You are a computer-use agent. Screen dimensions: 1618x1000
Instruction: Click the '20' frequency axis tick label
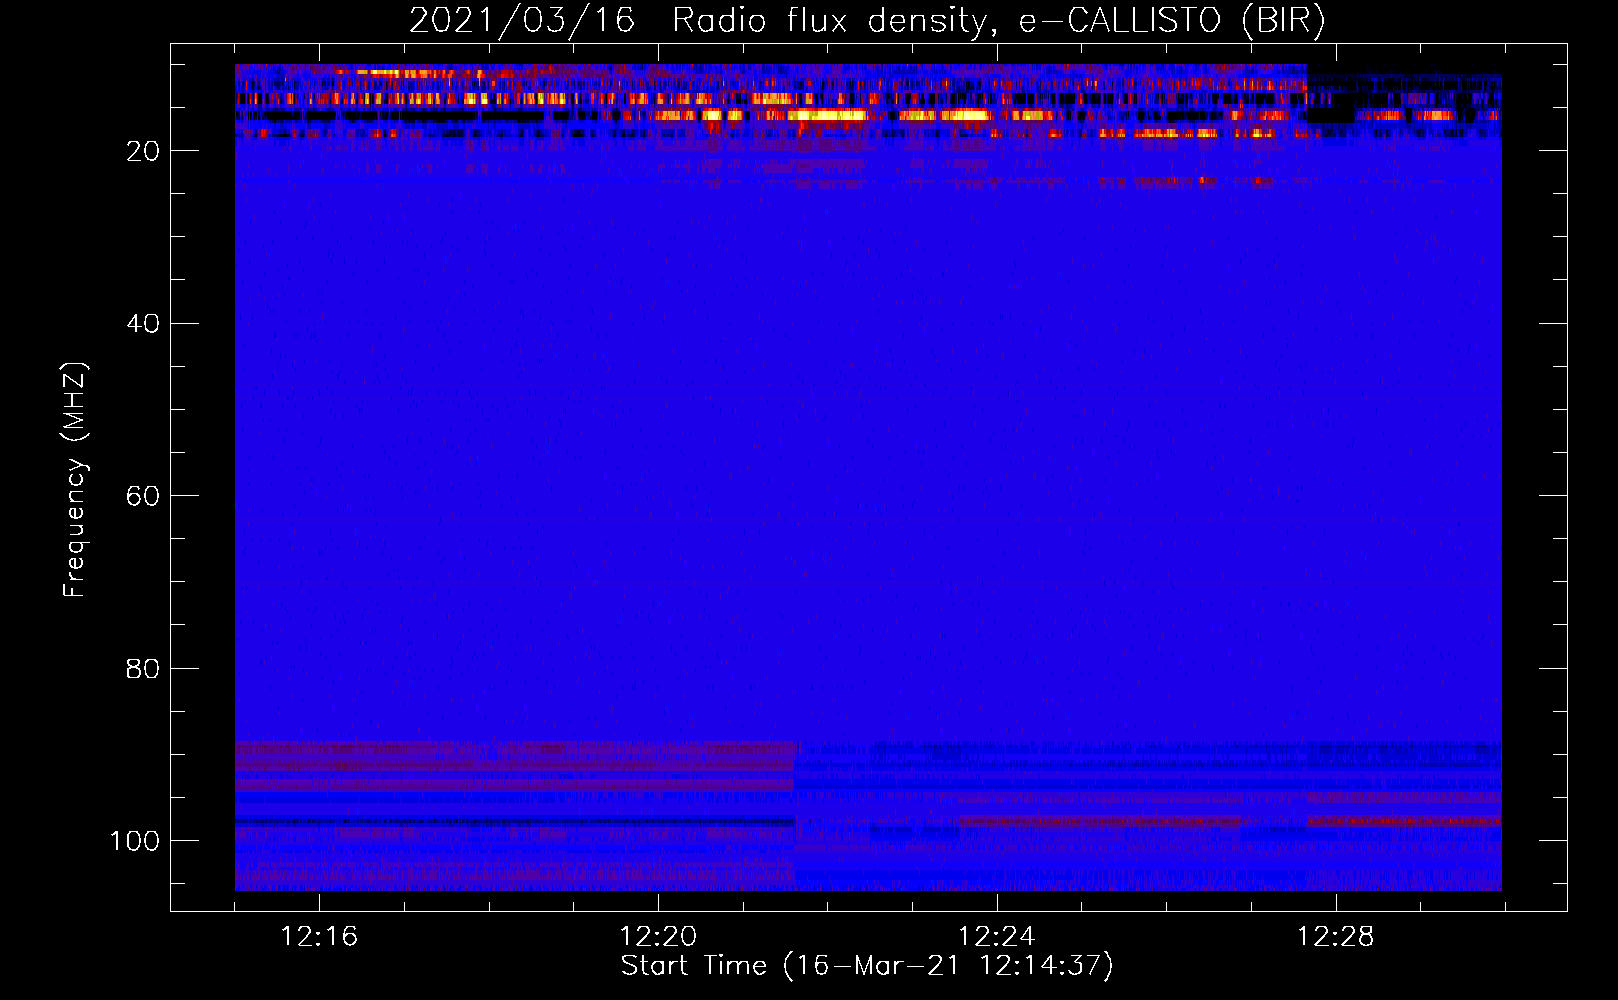pyautogui.click(x=143, y=151)
